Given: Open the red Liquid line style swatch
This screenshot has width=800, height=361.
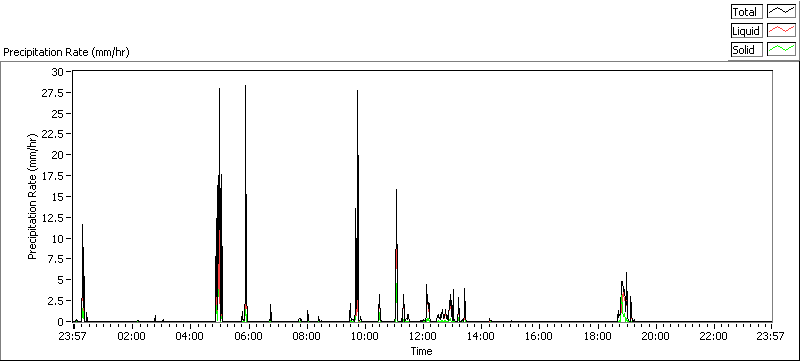Looking at the screenshot, I should (x=782, y=31).
